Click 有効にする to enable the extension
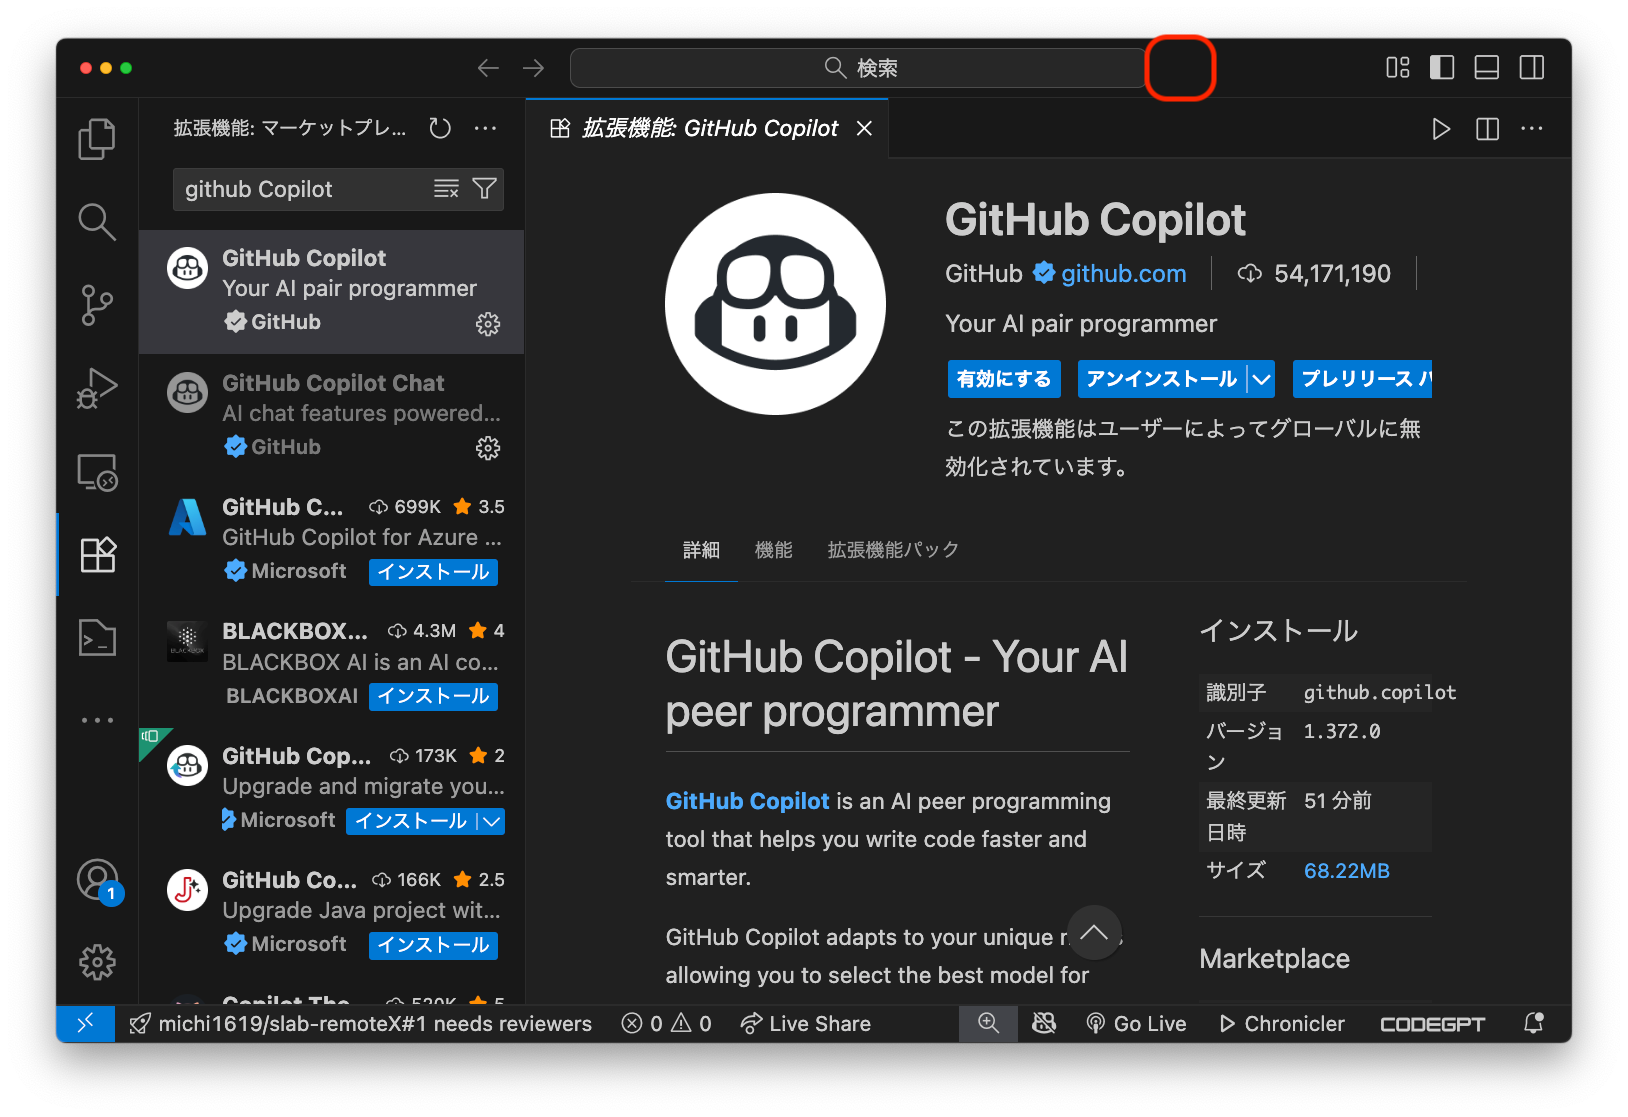Viewport: 1628px width, 1117px height. (1004, 379)
